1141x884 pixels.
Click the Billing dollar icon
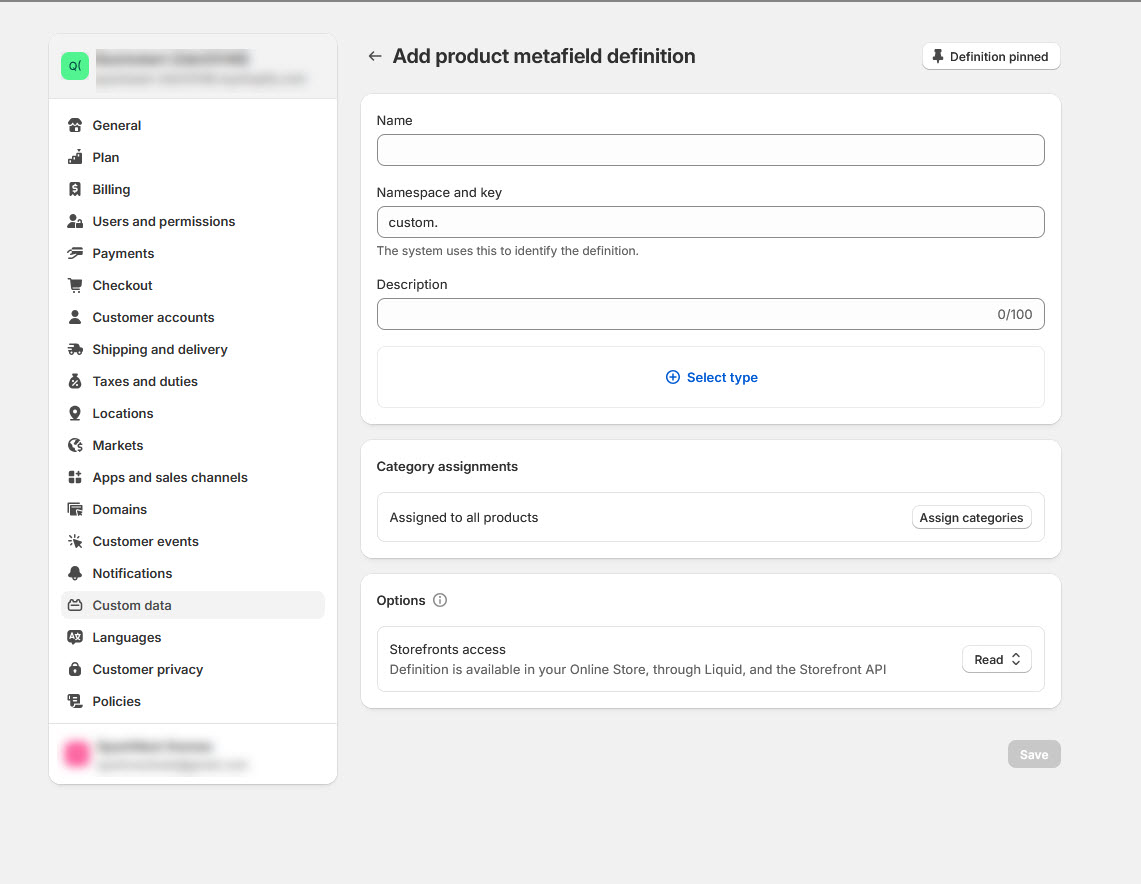(75, 190)
